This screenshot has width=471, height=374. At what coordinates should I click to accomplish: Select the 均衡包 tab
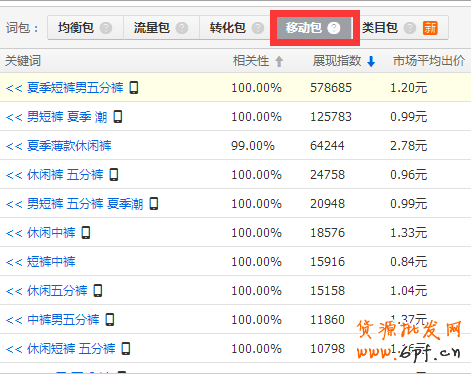coord(85,28)
